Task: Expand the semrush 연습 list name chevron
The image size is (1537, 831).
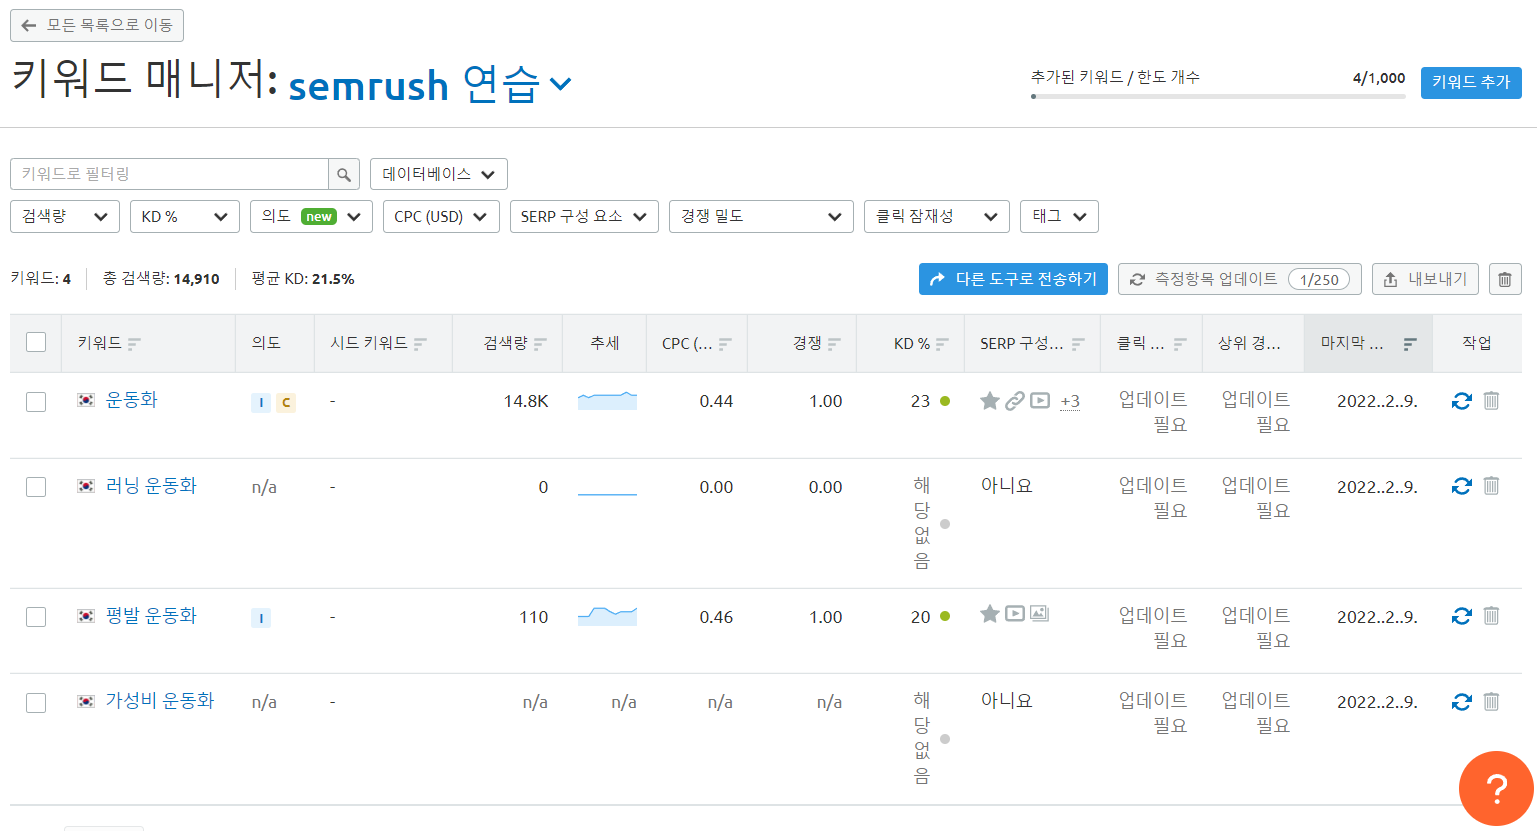Action: click(561, 85)
